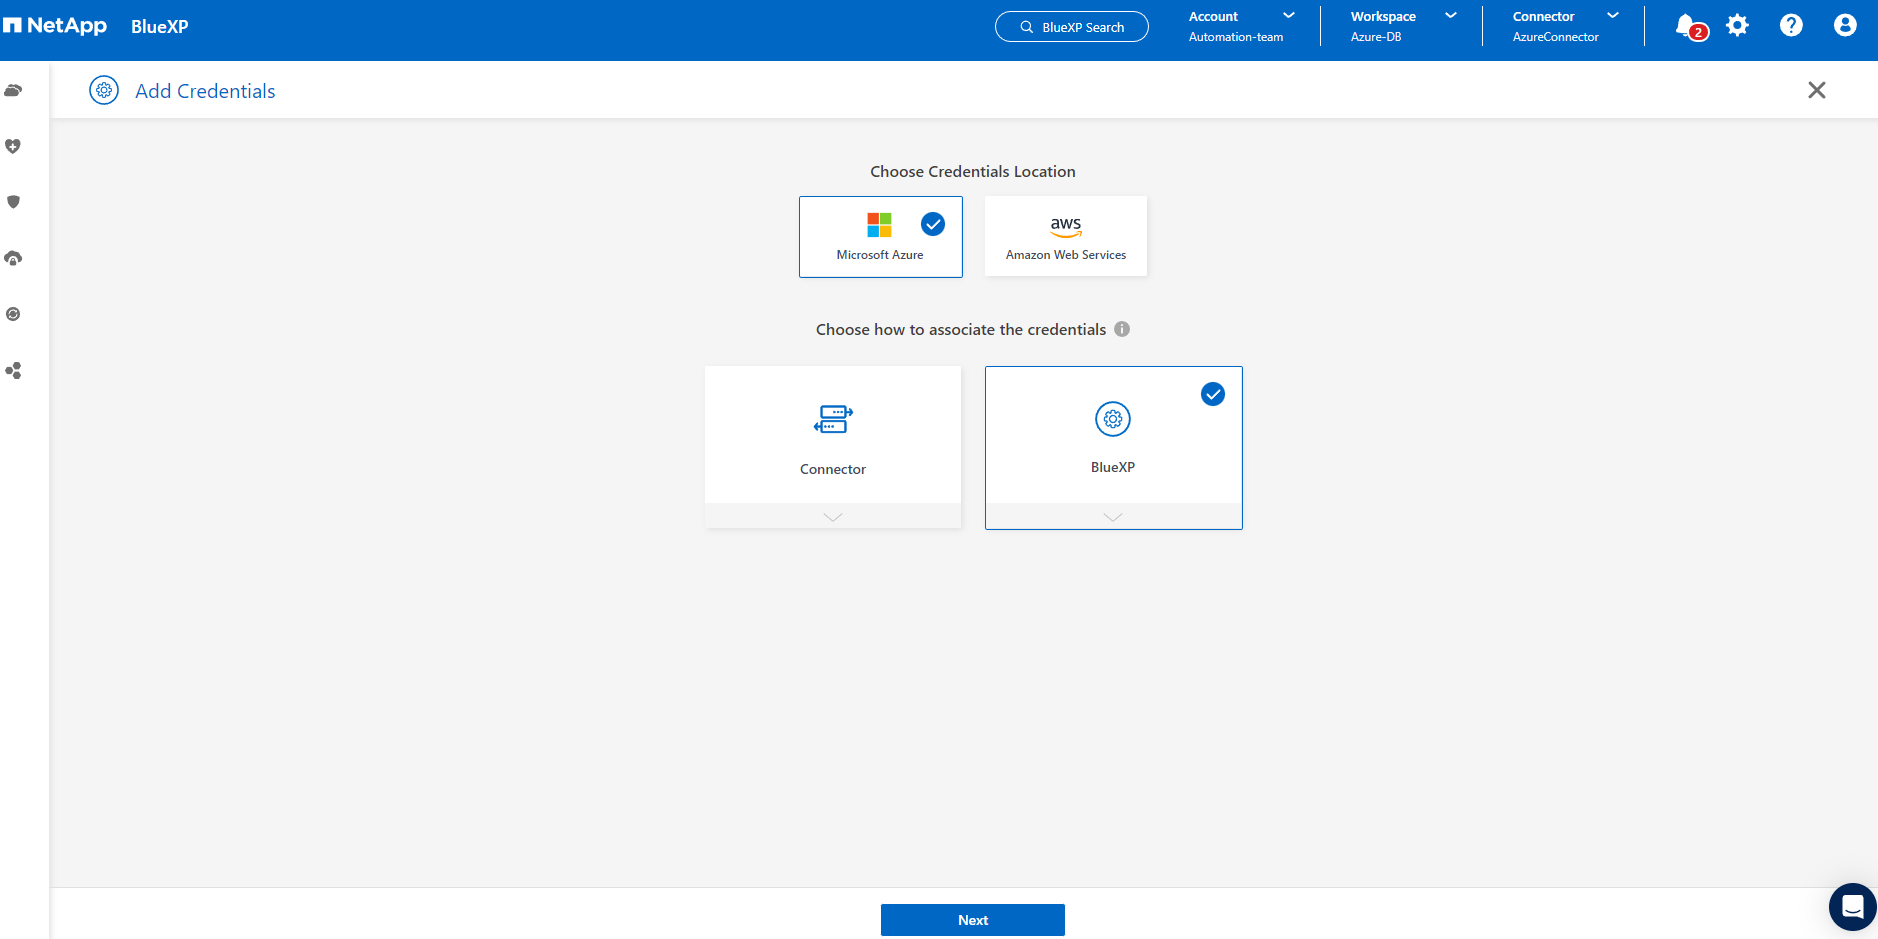This screenshot has width=1878, height=939.
Task: Open the Storage cloud icon in the left sidebar
Action: 13,90
